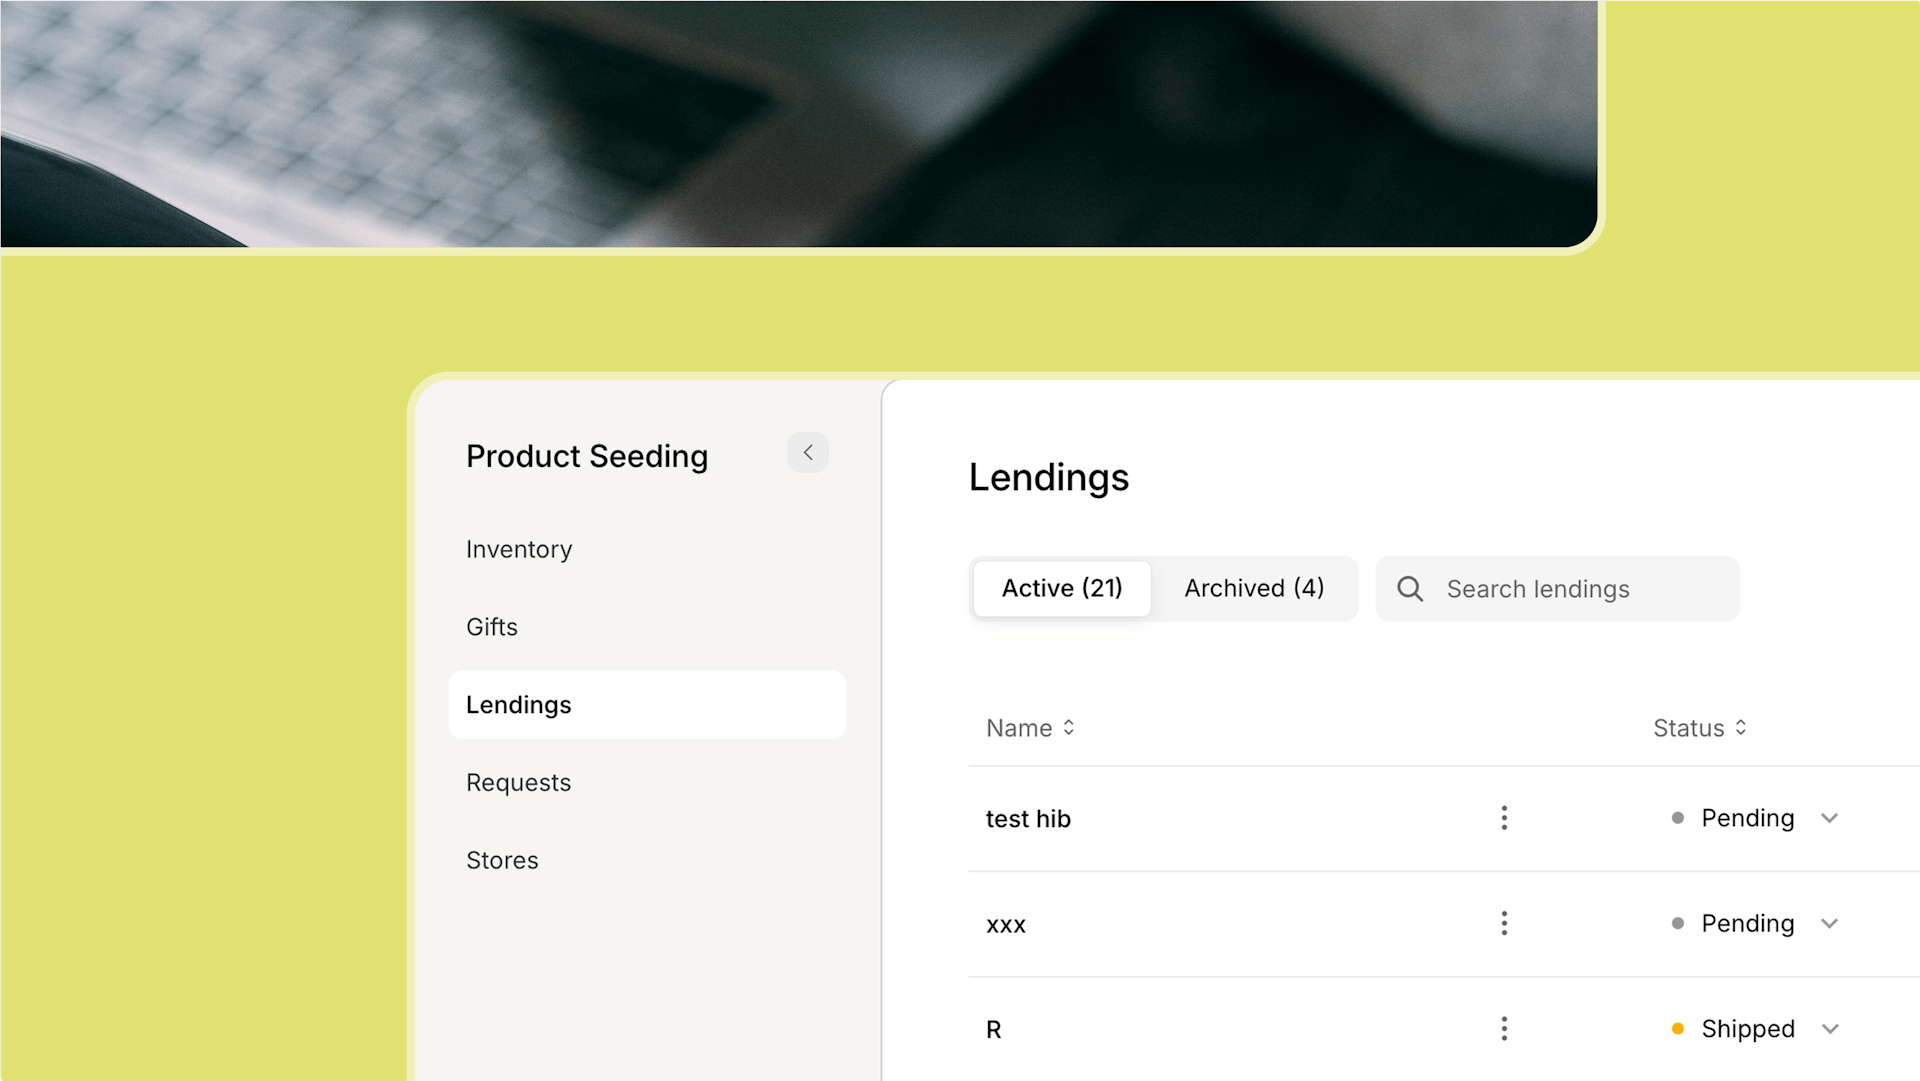
Task: Sort by Name column arrows
Action: [x=1068, y=728]
